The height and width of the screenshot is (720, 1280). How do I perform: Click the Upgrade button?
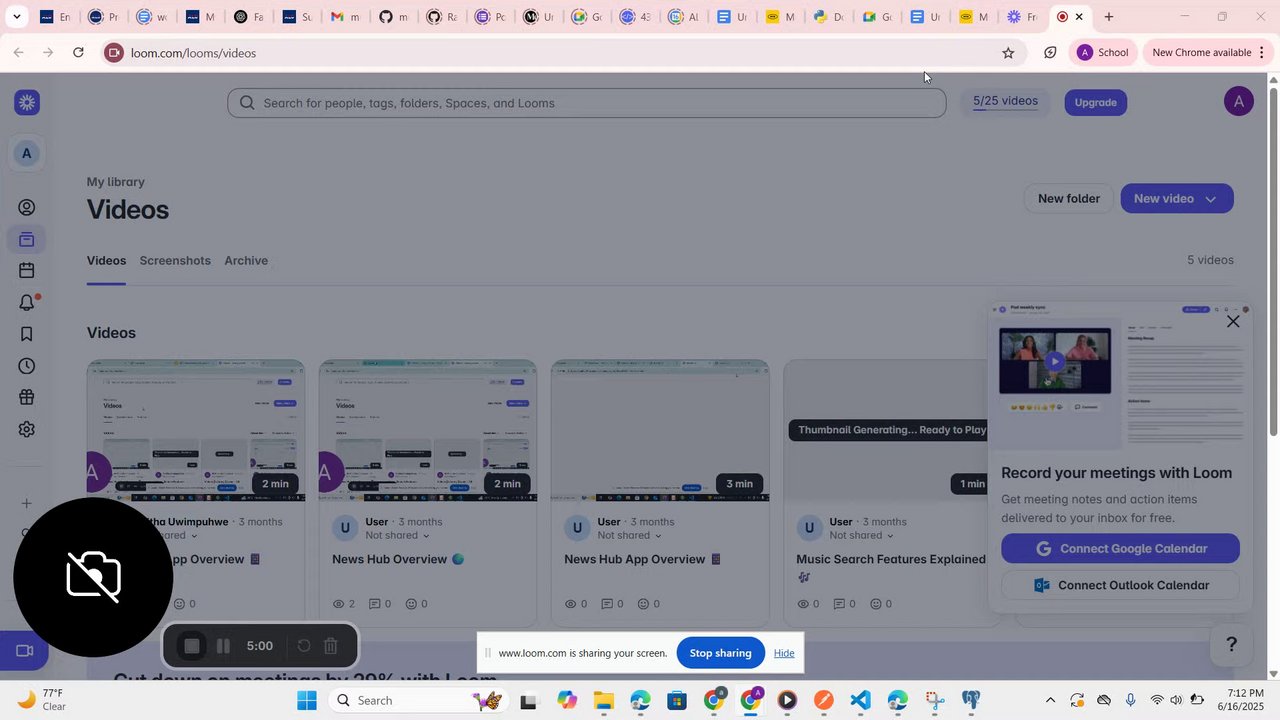(x=1096, y=102)
